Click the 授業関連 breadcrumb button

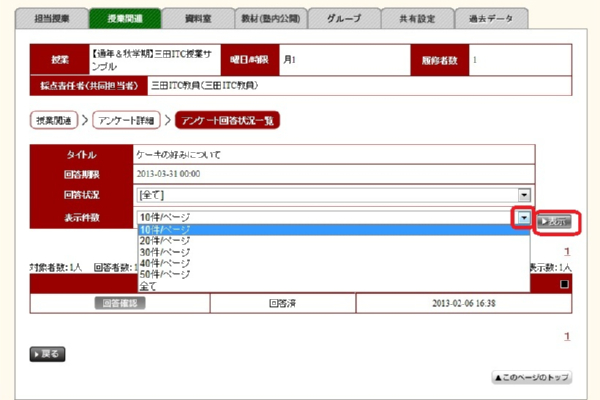click(x=55, y=120)
